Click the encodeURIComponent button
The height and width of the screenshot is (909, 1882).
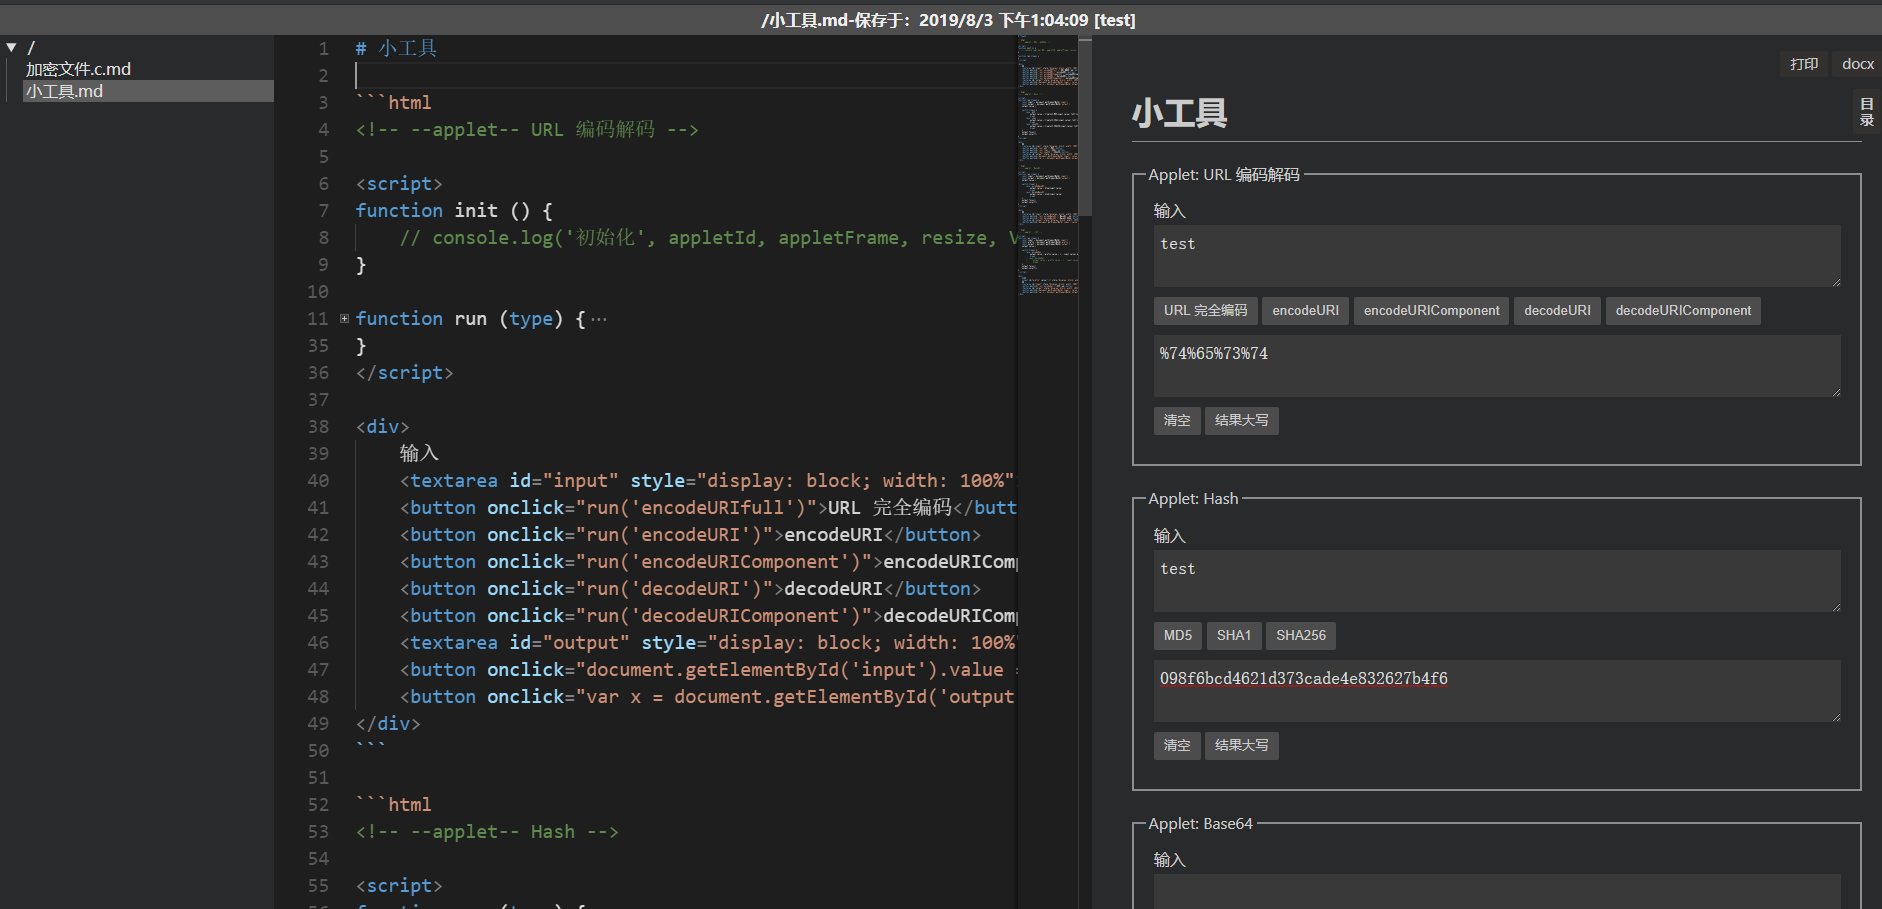(1431, 311)
